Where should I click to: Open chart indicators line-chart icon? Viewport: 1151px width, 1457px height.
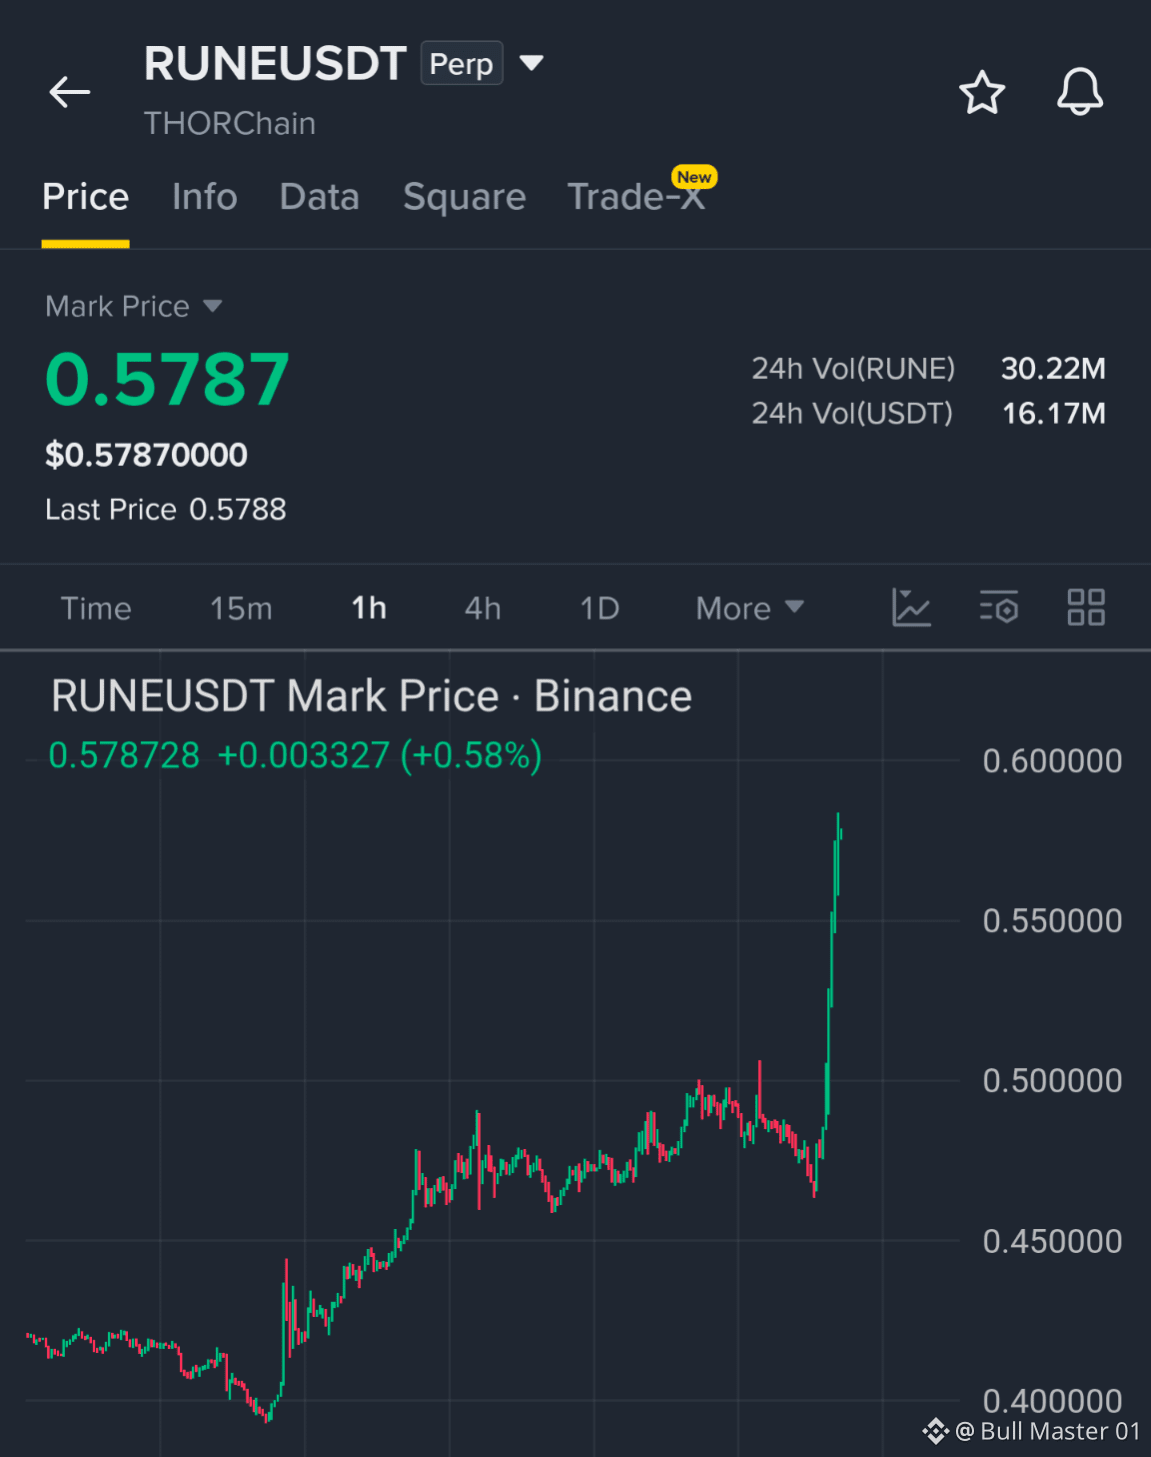click(911, 607)
